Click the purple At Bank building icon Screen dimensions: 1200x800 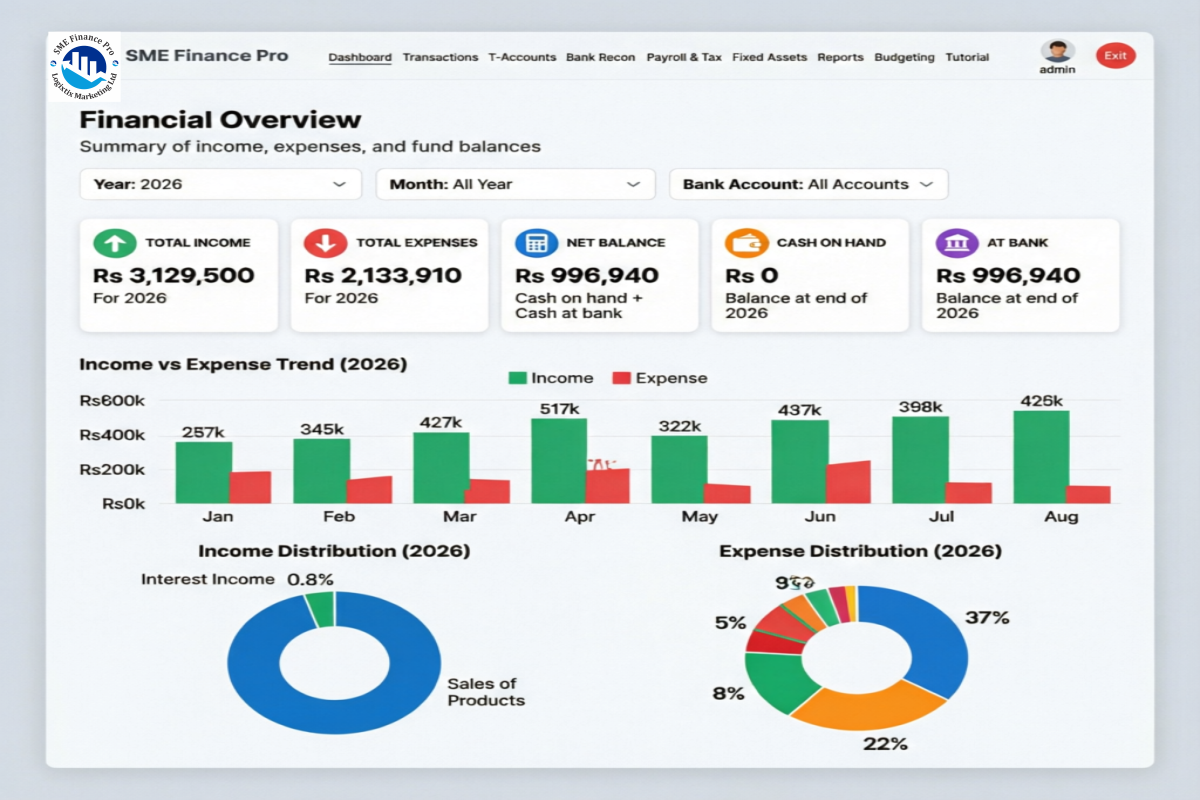tap(957, 242)
